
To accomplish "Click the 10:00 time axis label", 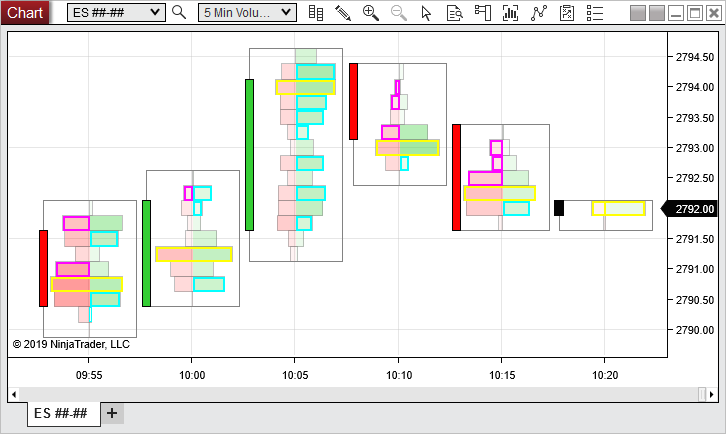I will point(192,375).
